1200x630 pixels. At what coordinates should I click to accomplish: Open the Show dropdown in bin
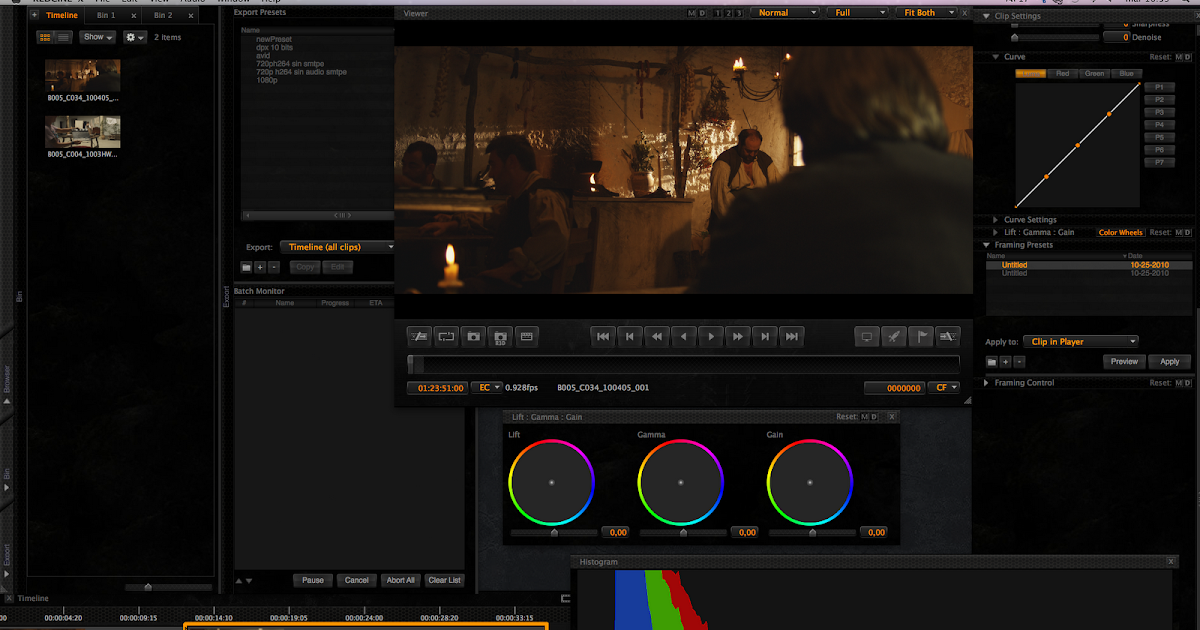click(x=97, y=37)
